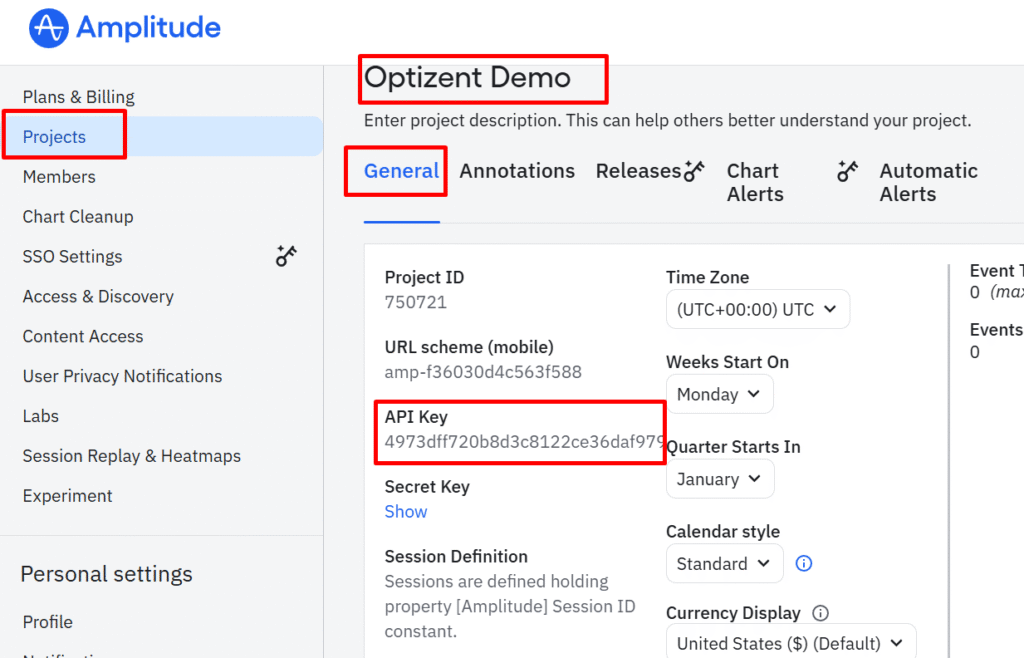
Task: Click the project description field
Action: [x=667, y=121]
